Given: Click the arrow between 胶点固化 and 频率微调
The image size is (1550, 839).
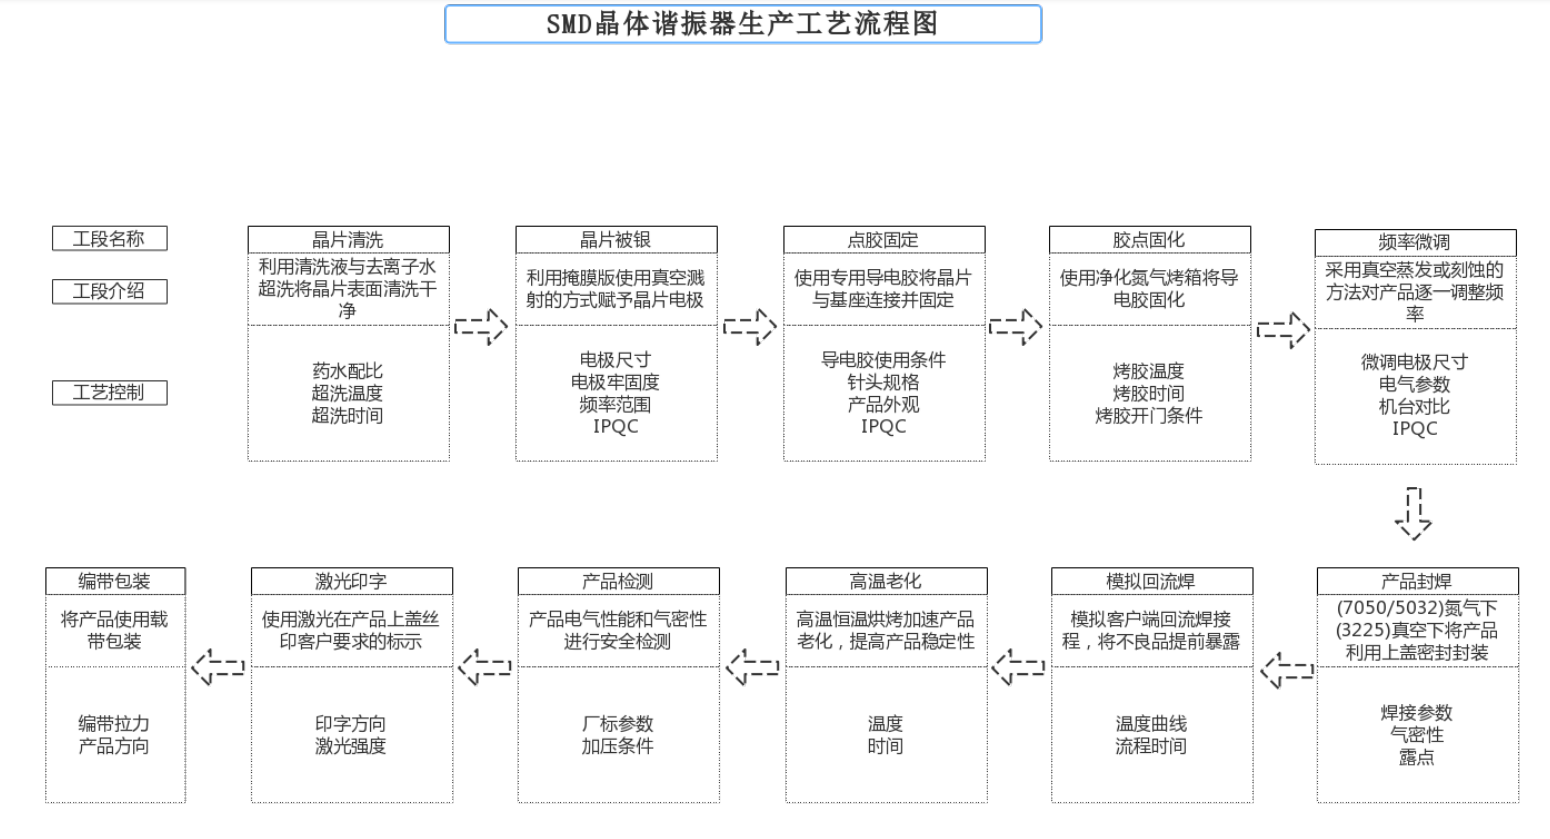Looking at the screenshot, I should click(x=1281, y=327).
